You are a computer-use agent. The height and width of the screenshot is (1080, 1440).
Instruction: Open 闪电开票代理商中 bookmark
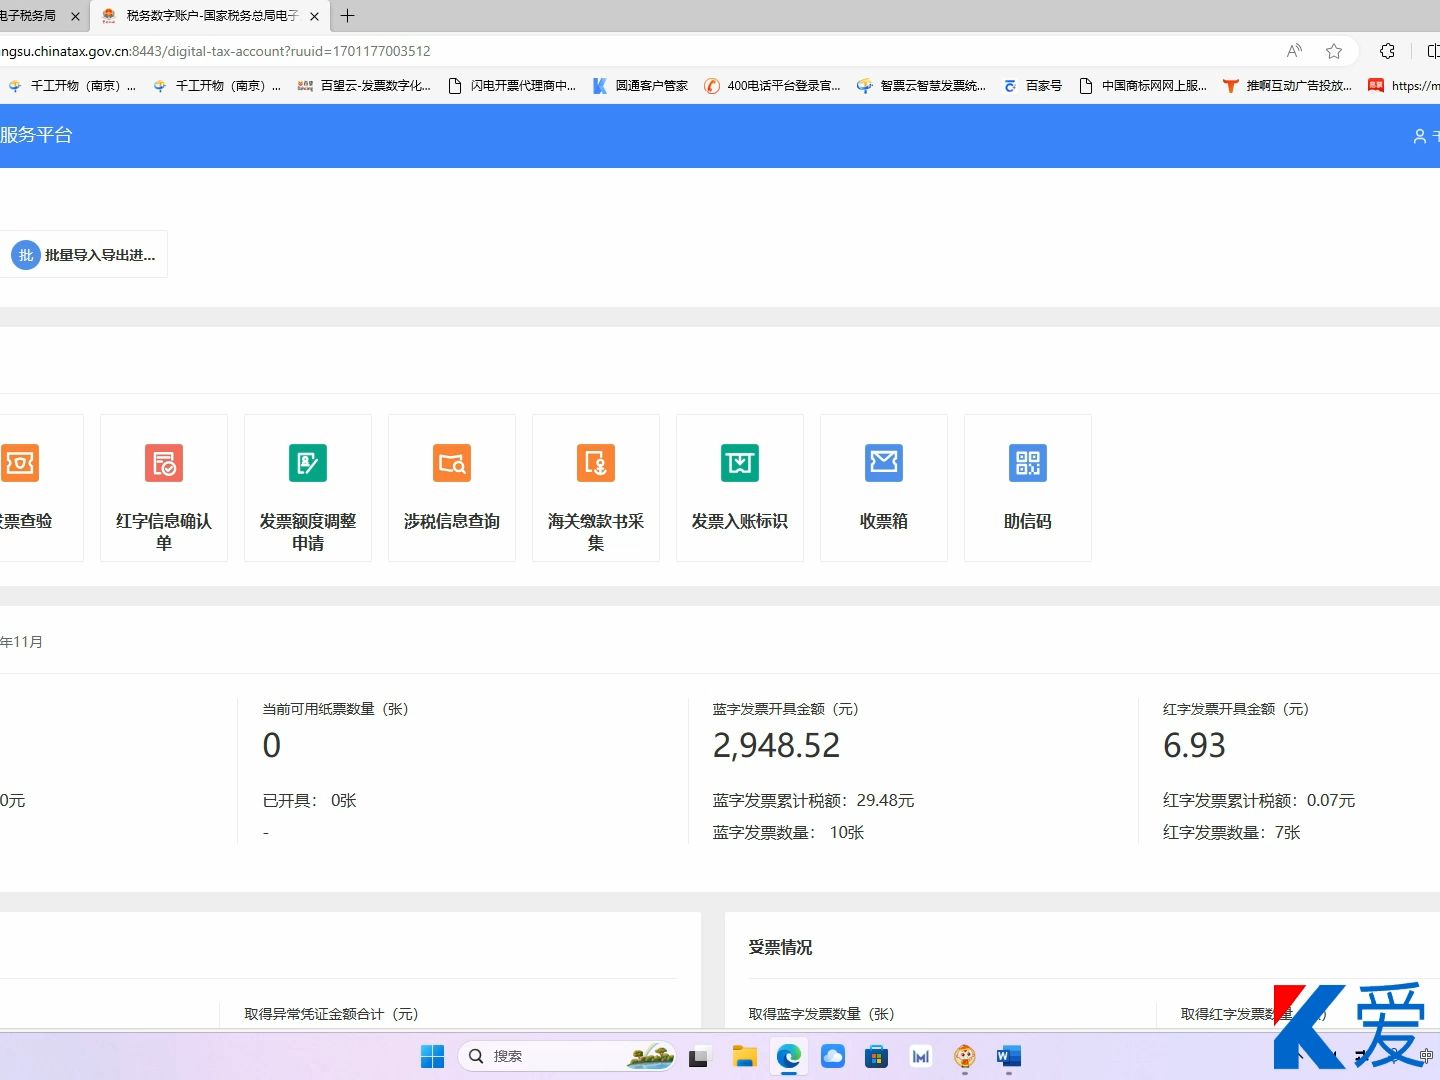point(512,86)
